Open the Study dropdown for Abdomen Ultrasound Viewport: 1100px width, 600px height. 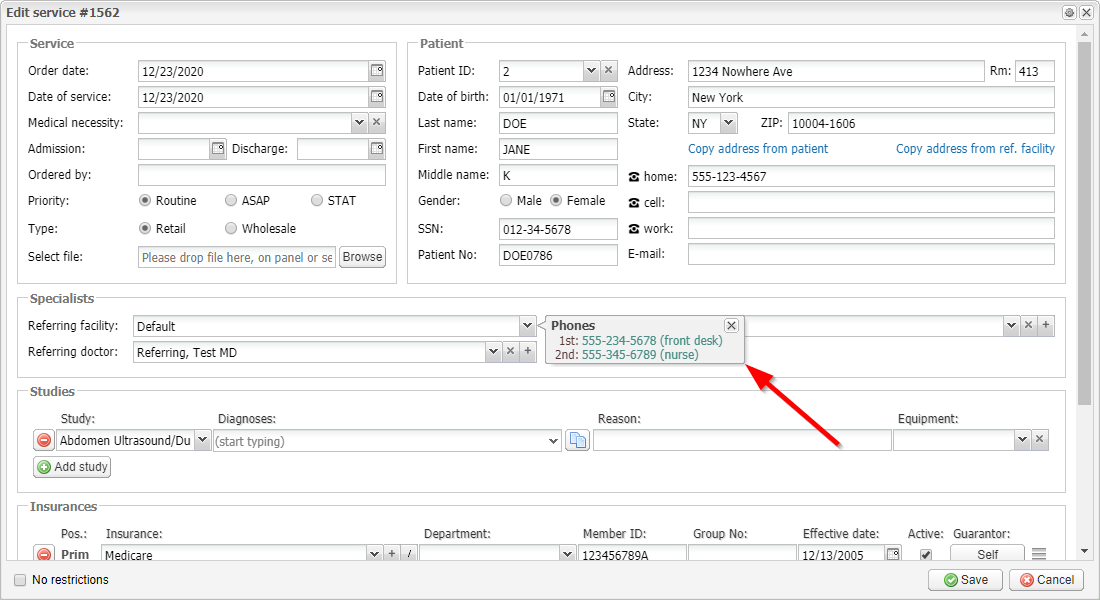click(x=202, y=440)
